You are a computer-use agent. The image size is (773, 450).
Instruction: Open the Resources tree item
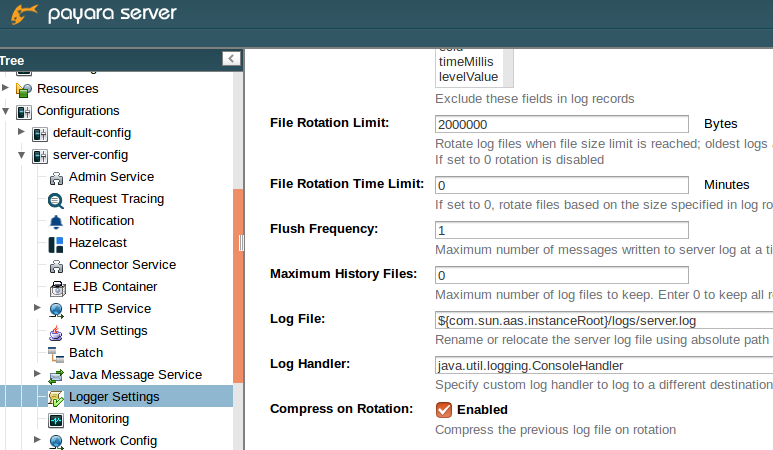click(68, 89)
